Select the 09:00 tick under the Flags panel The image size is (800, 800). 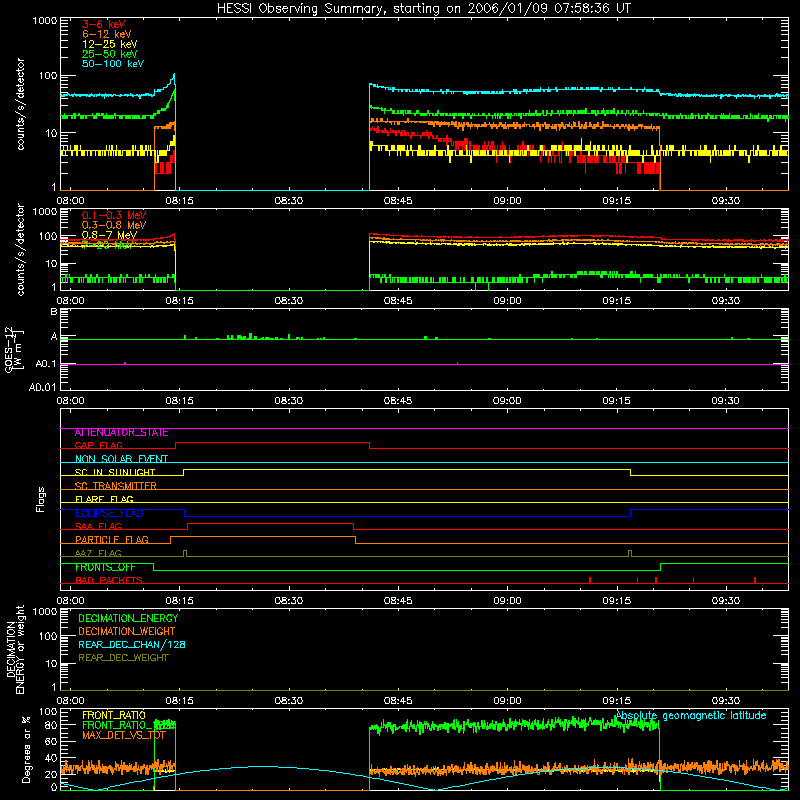(507, 601)
